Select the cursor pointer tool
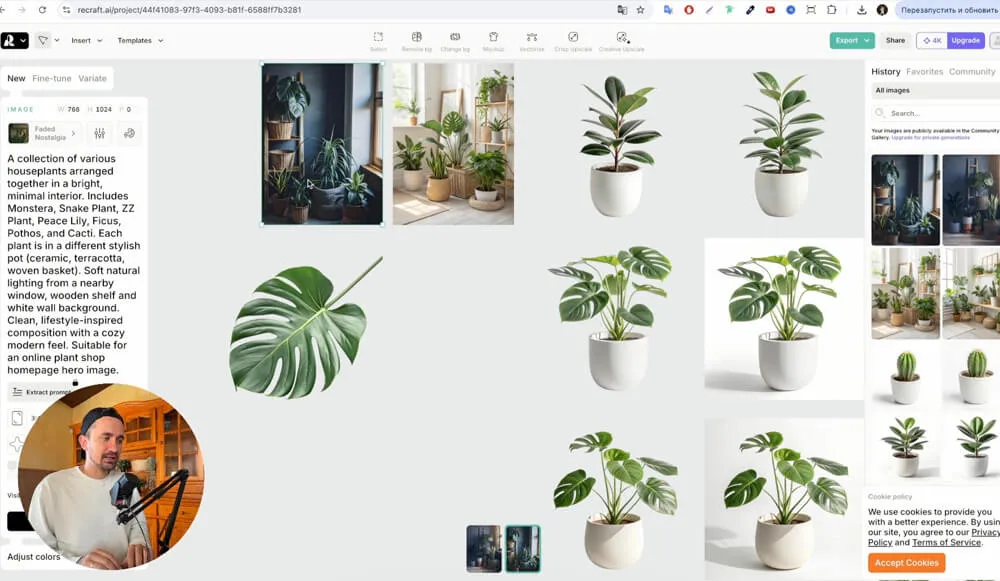Image resolution: width=1000 pixels, height=581 pixels. click(x=42, y=40)
